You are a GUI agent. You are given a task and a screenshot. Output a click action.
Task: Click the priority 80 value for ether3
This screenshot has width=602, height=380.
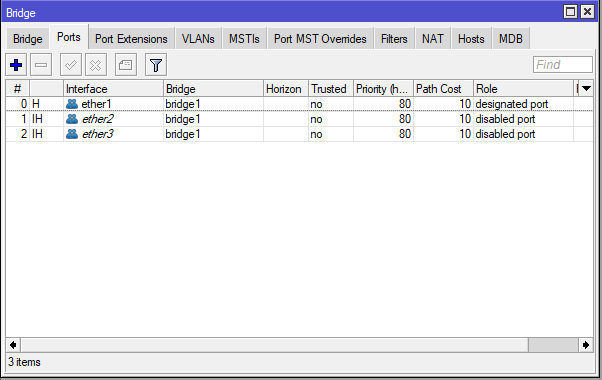click(x=405, y=134)
